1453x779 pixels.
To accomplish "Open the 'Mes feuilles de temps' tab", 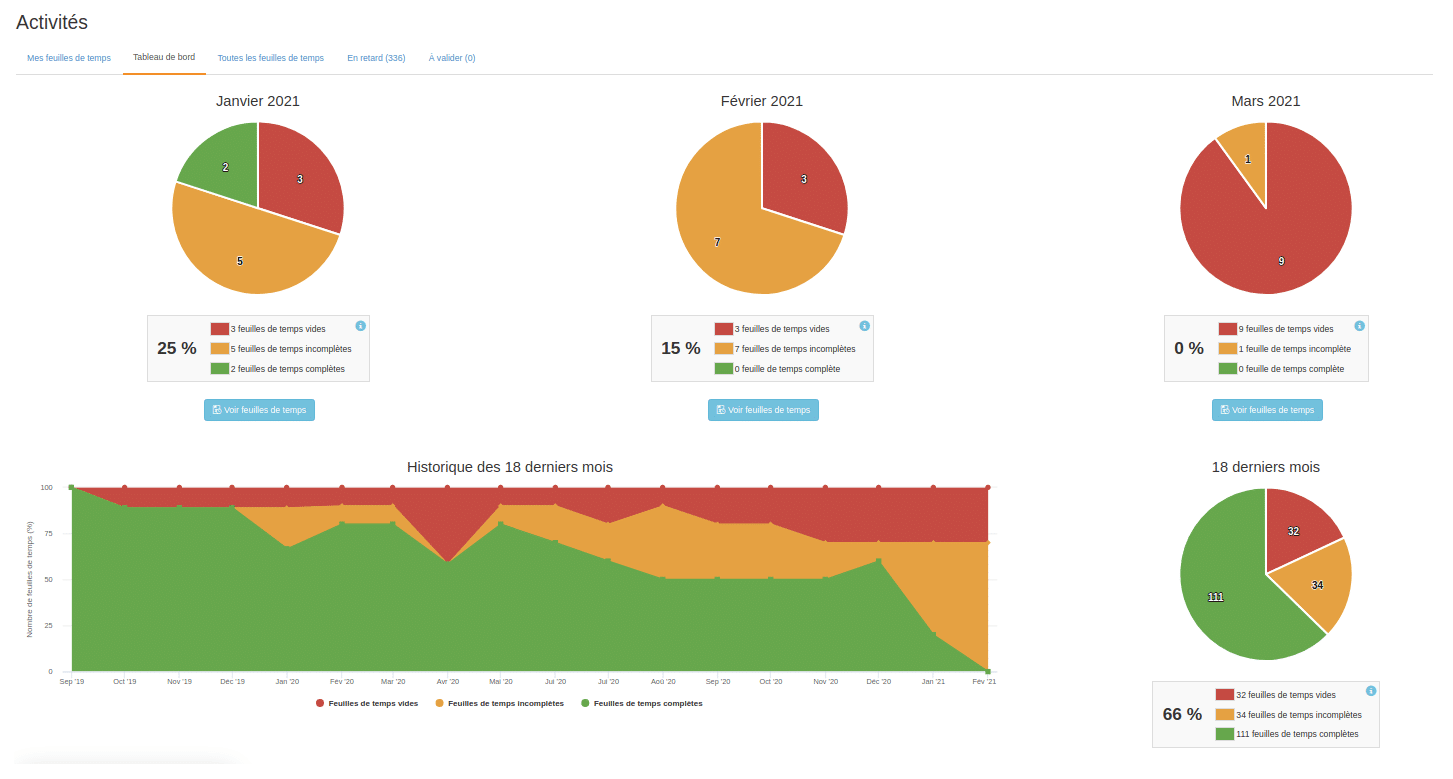I will pyautogui.click(x=69, y=58).
